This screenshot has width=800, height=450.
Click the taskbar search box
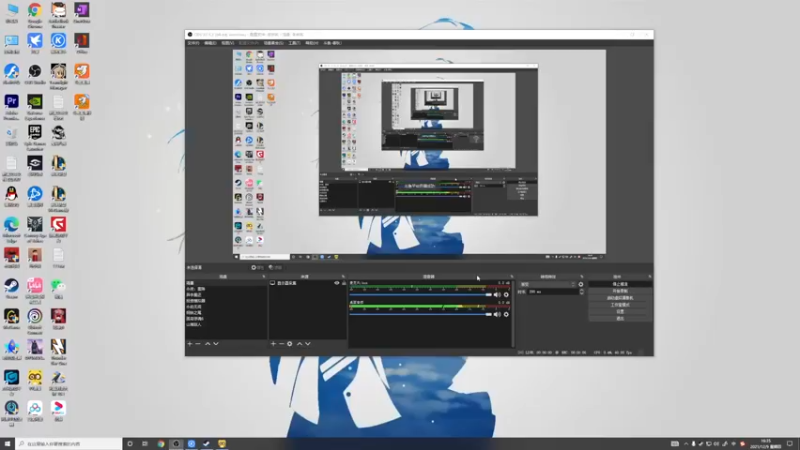pyautogui.click(x=69, y=444)
